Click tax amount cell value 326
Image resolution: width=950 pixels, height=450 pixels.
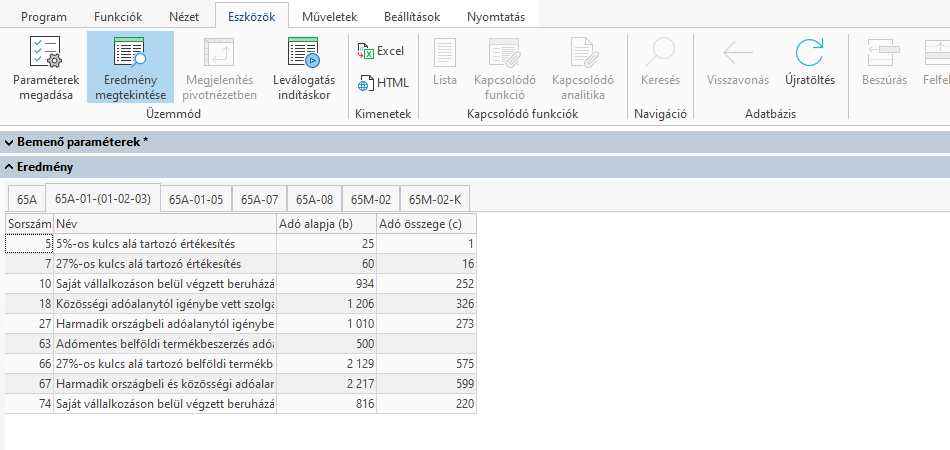click(x=427, y=304)
